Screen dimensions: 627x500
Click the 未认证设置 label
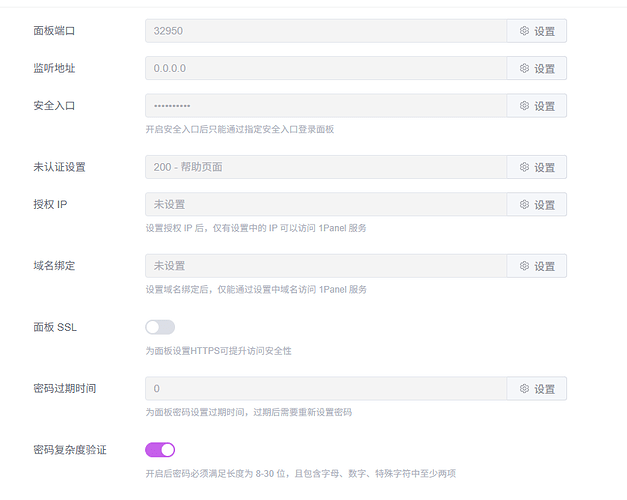coord(59,167)
